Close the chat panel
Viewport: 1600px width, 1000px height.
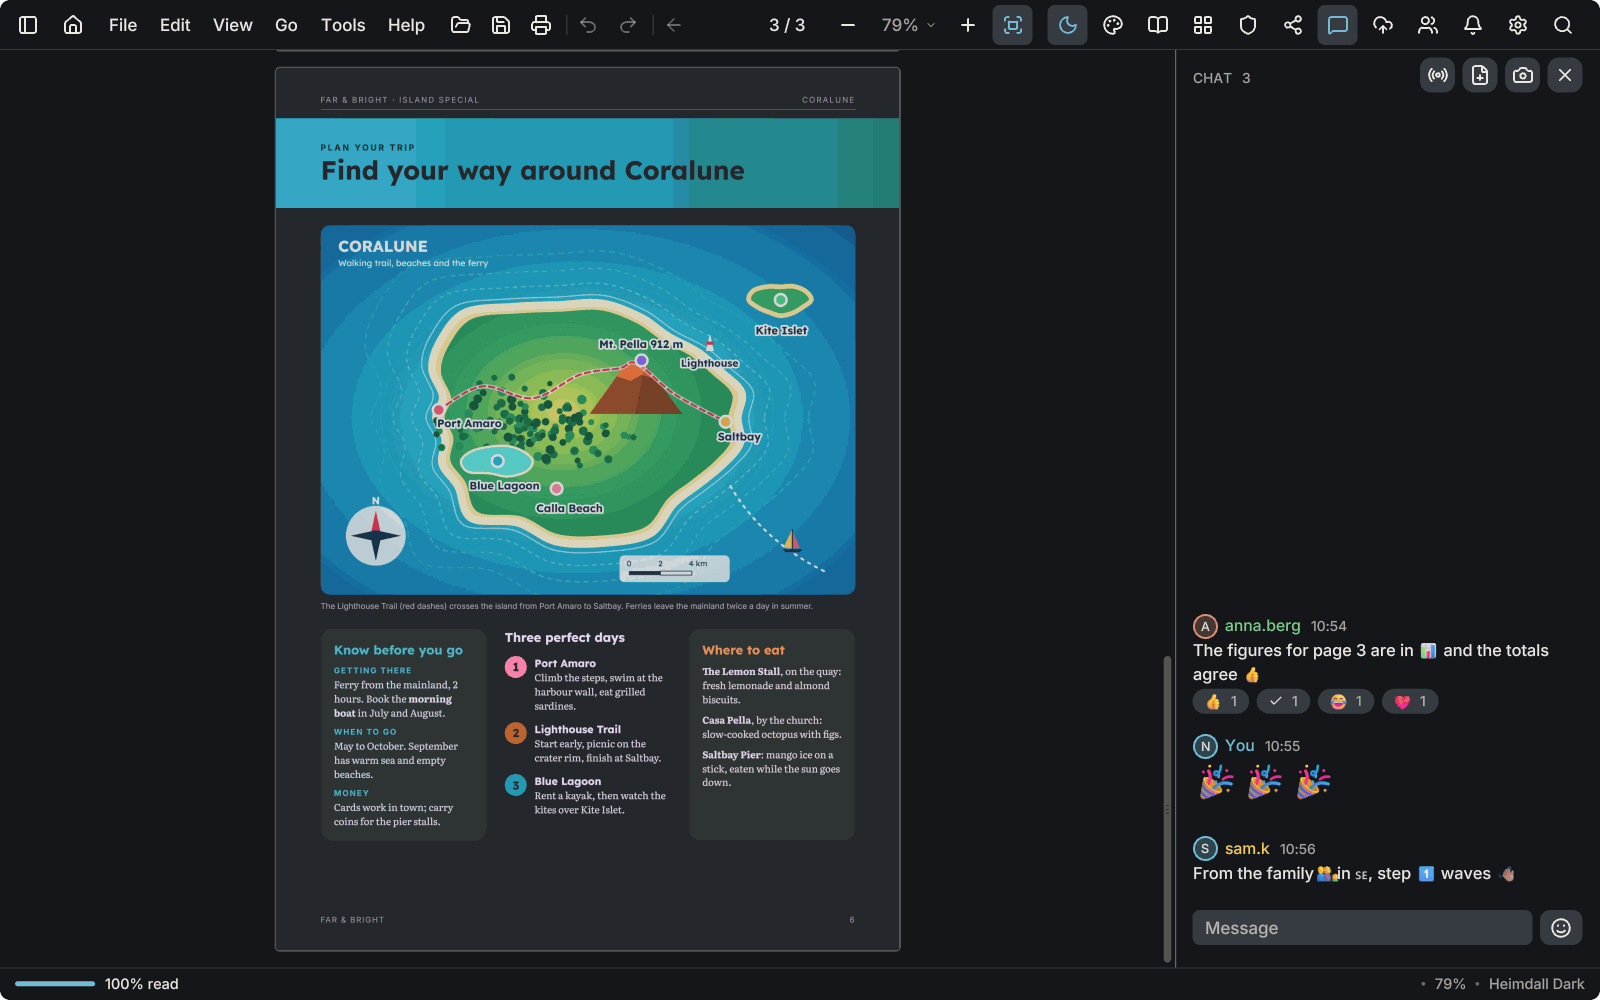pos(1565,75)
